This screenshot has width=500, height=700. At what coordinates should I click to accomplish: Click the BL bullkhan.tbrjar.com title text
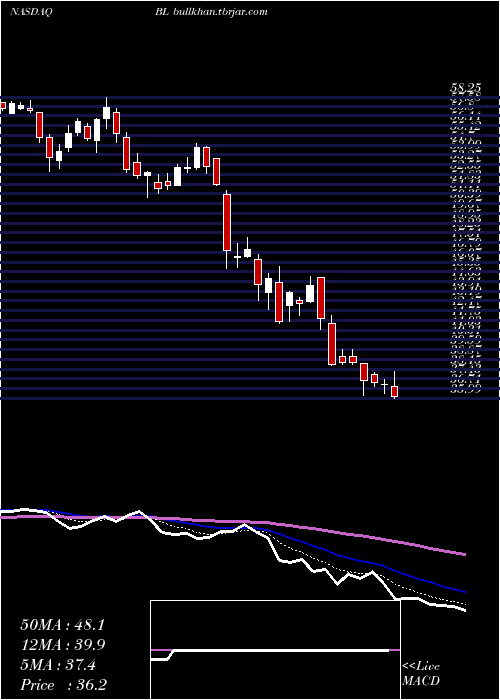pyautogui.click(x=212, y=12)
